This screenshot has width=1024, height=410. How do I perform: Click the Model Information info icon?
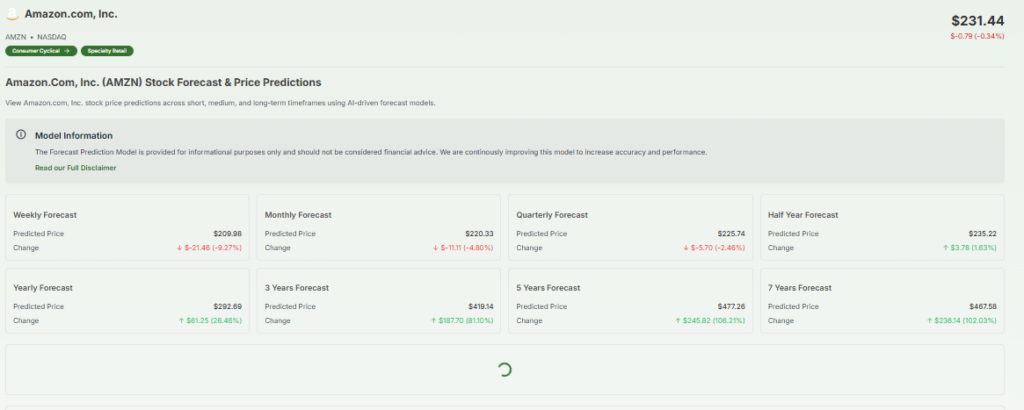pyautogui.click(x=21, y=135)
